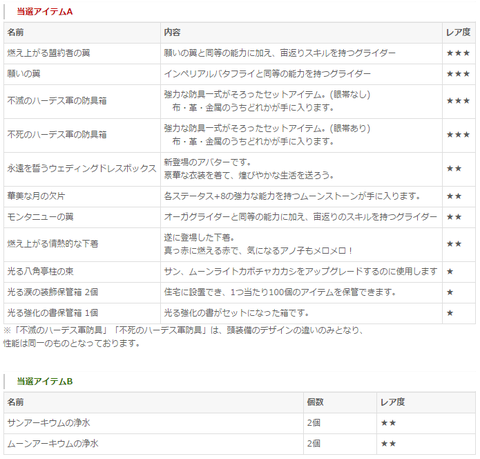Select 永遠を誓うウェディングドレスボックス cell

click(82, 168)
